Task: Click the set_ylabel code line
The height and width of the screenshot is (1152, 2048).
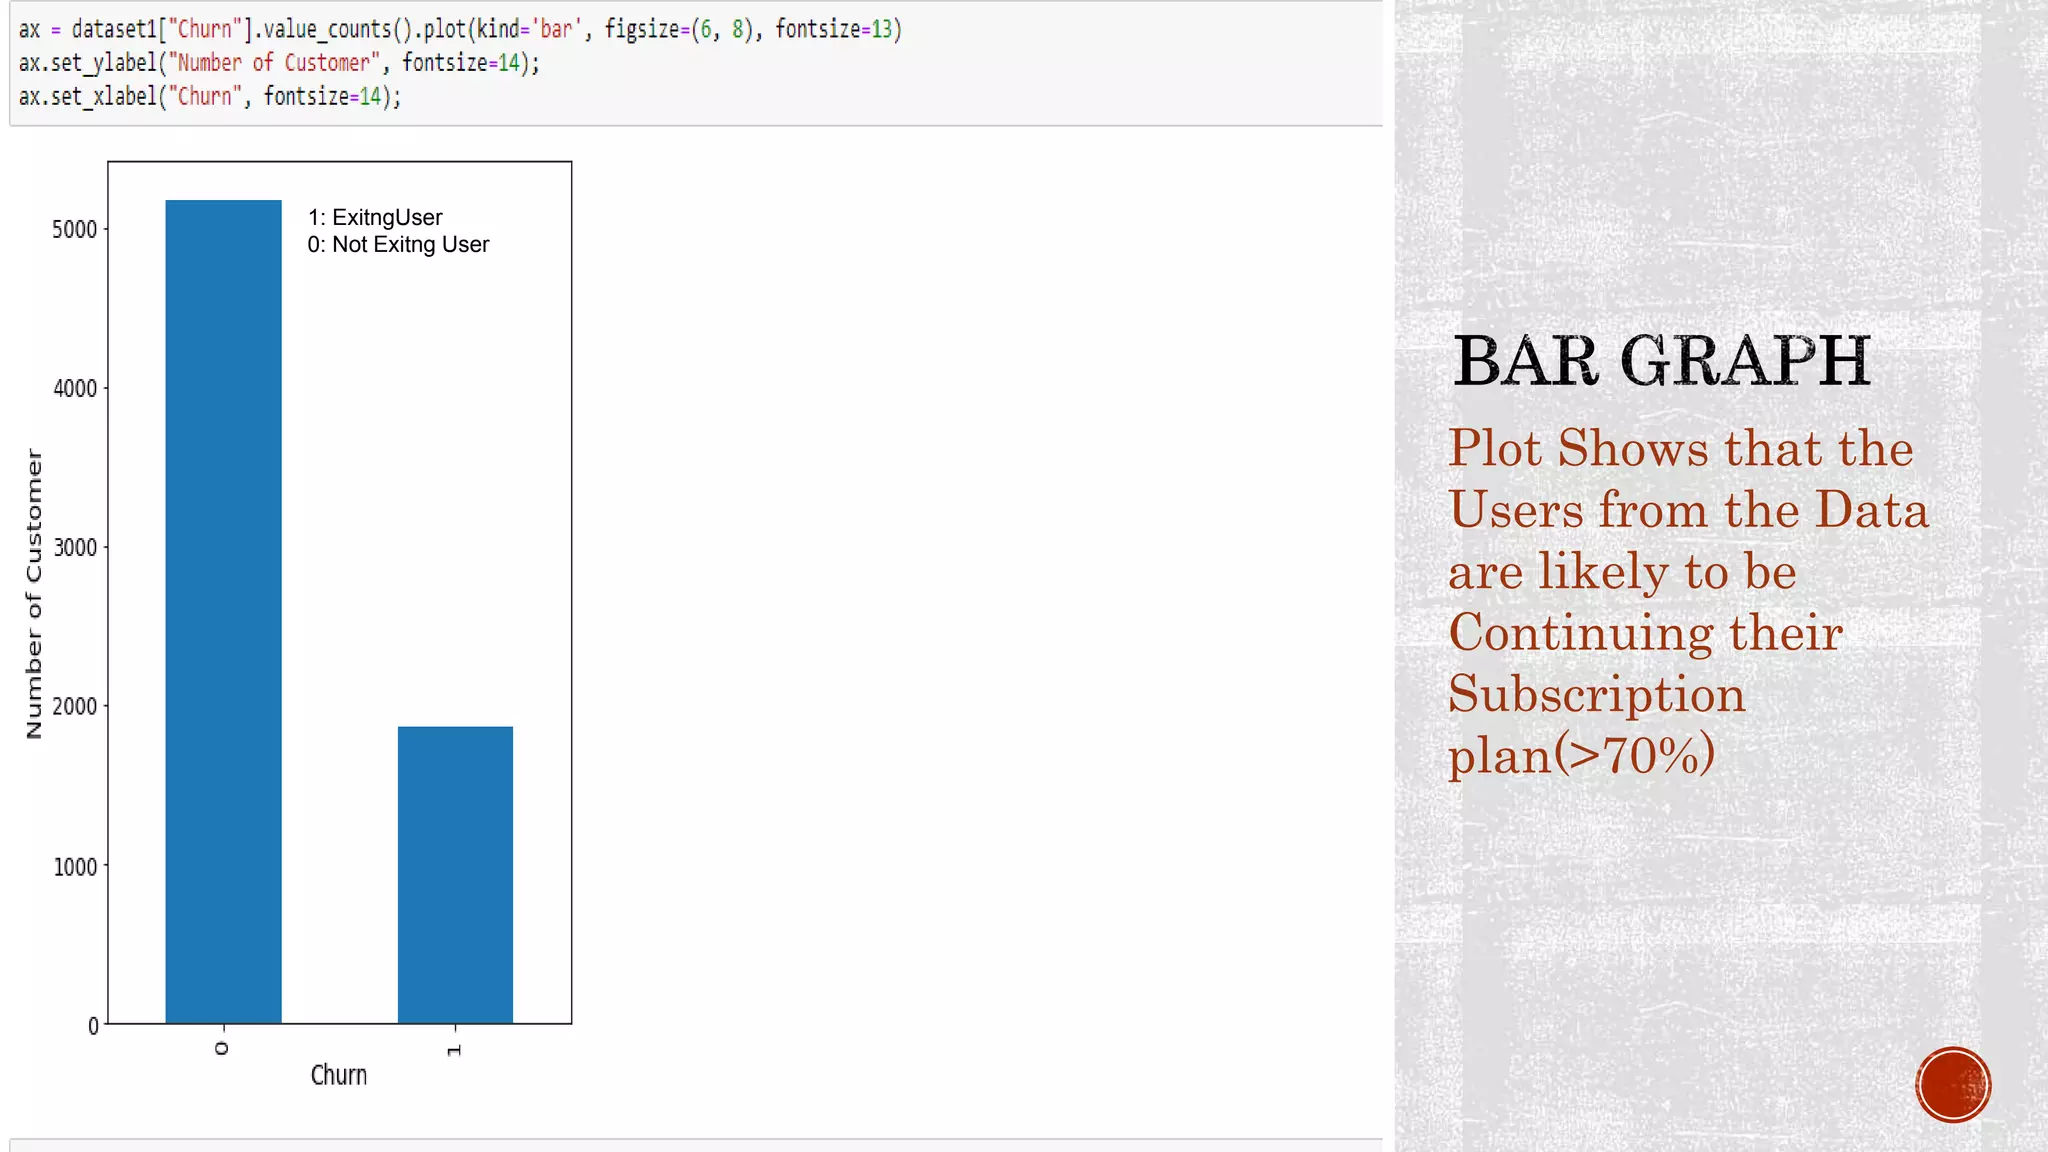Action: pos(279,63)
